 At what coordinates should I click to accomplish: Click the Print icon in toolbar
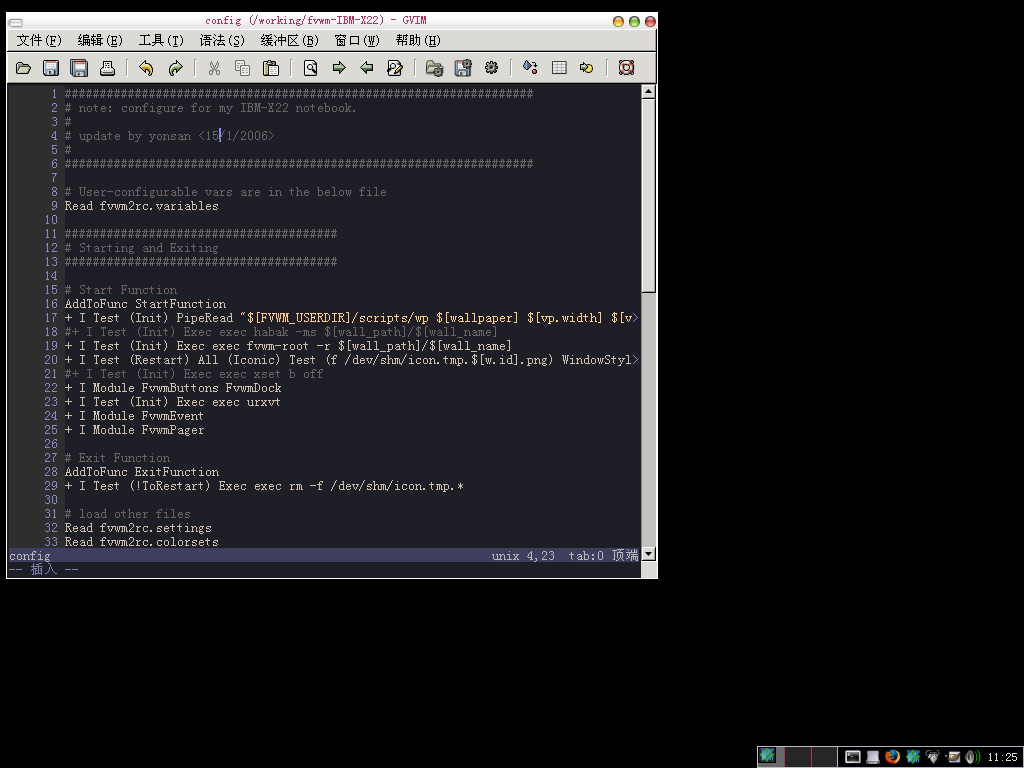[x=108, y=68]
